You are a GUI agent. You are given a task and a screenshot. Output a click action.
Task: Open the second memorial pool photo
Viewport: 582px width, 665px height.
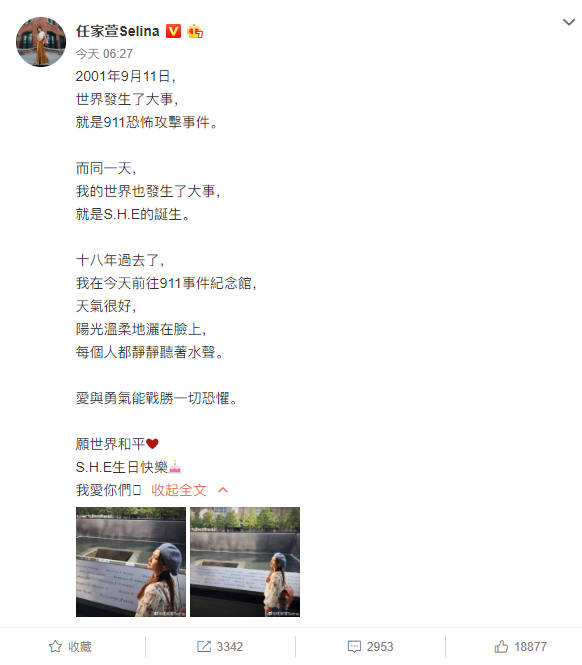tap(245, 562)
